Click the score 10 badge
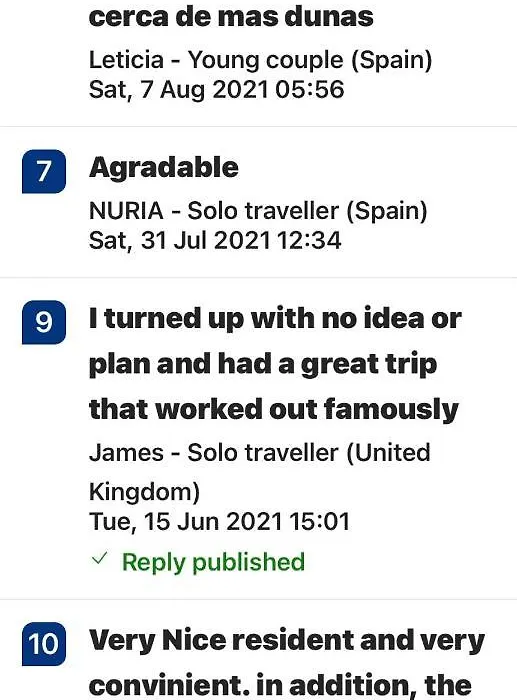 coord(44,644)
